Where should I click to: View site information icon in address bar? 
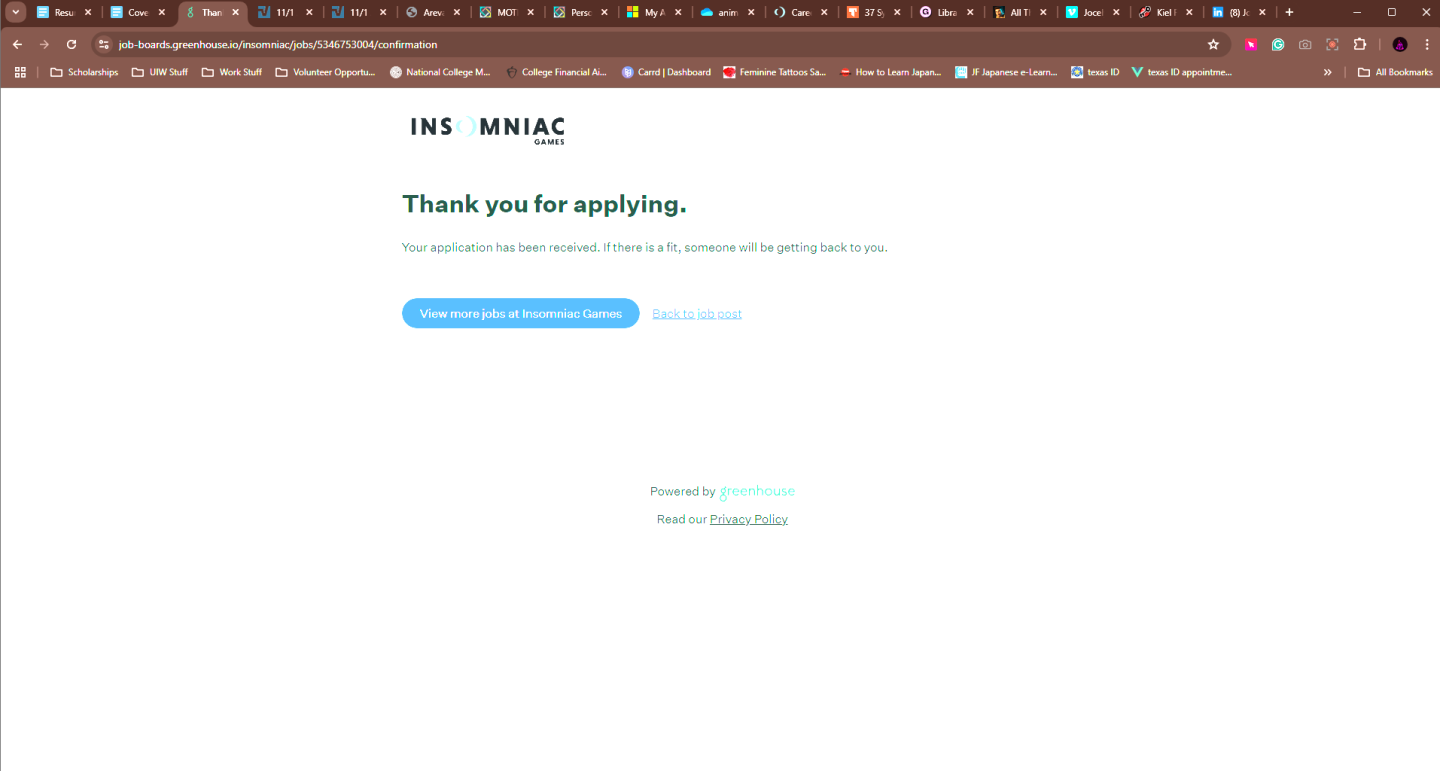tap(103, 44)
